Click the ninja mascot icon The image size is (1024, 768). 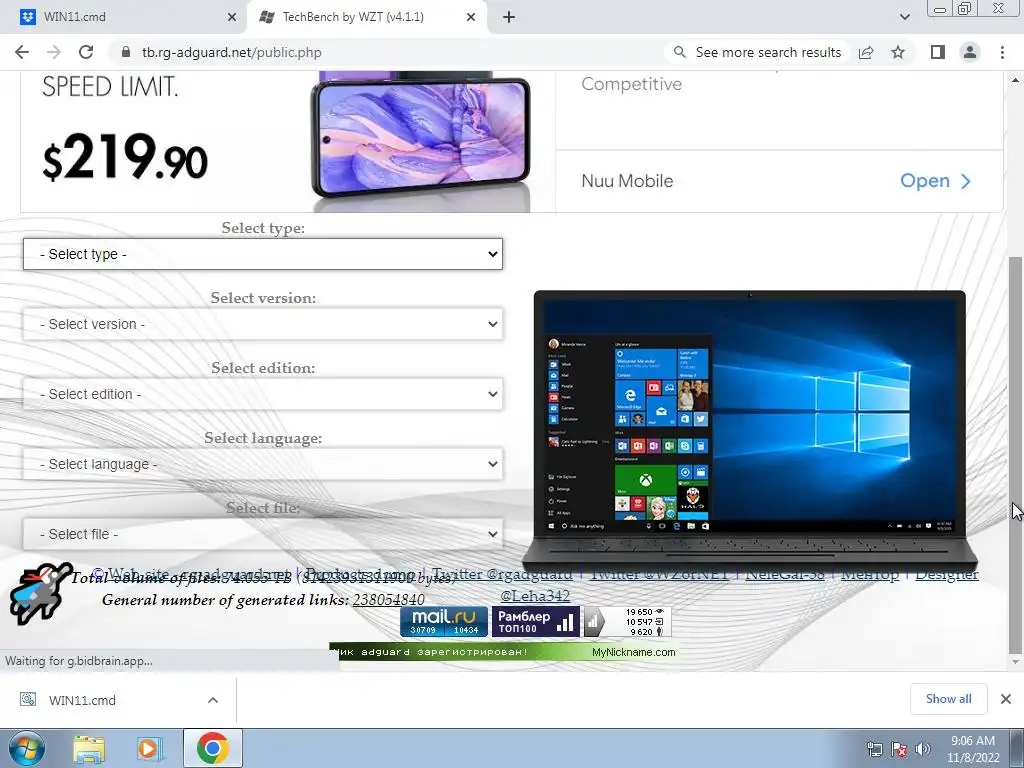click(x=40, y=593)
